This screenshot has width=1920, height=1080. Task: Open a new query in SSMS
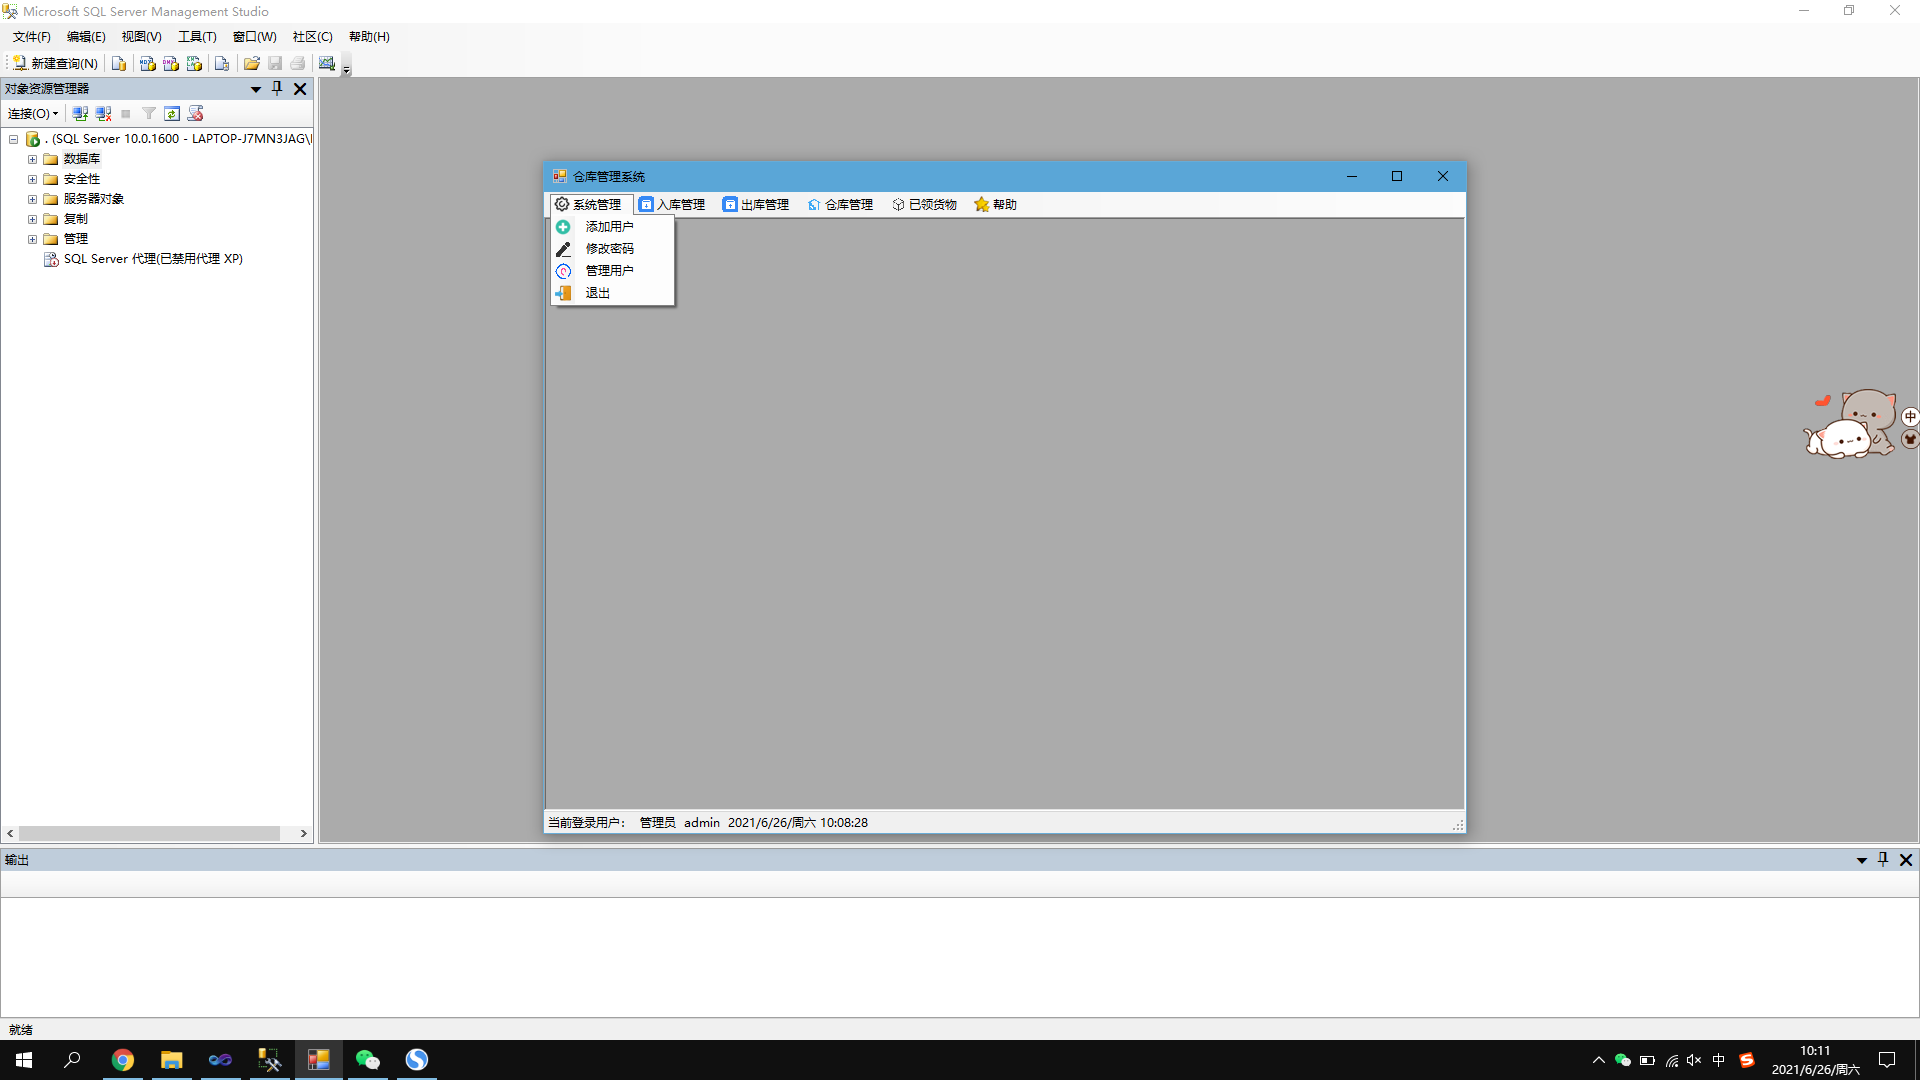pyautogui.click(x=55, y=63)
